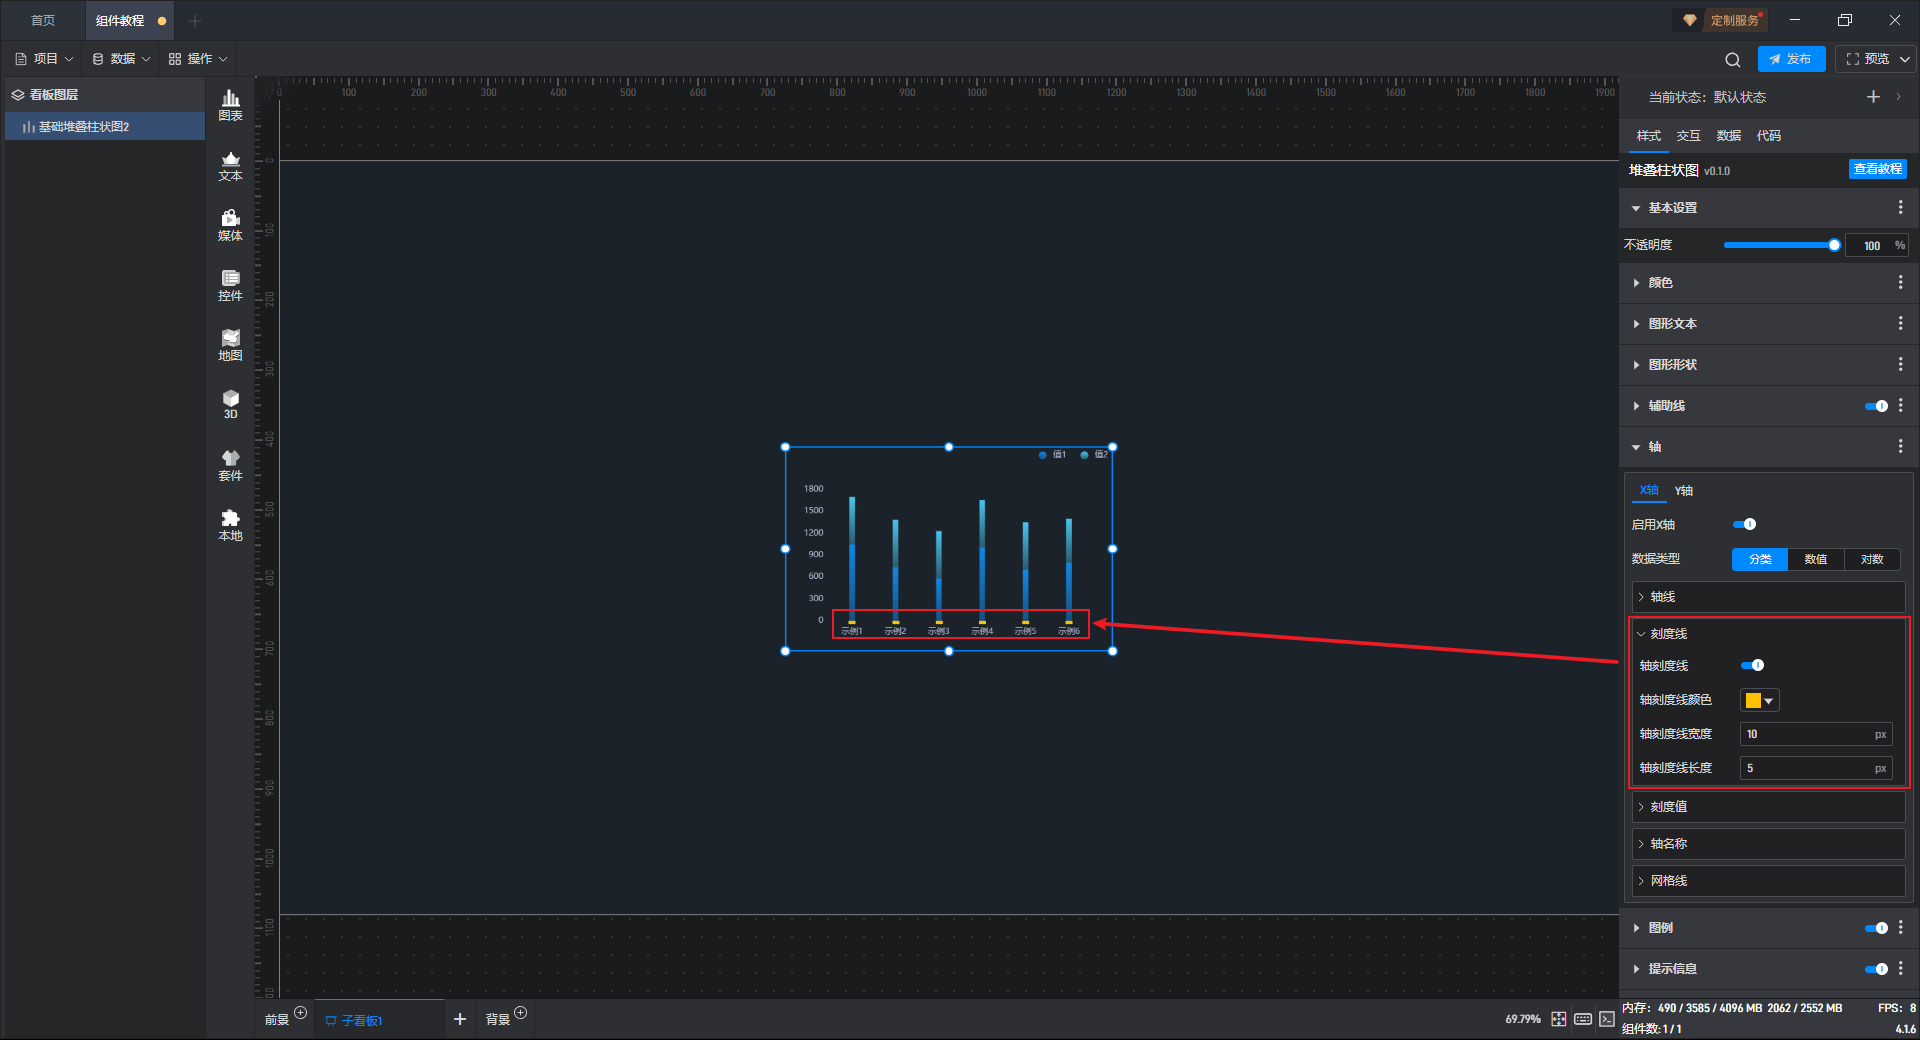Click the fit-to-screen icon in status bar
This screenshot has width=1920, height=1040.
[1559, 1019]
